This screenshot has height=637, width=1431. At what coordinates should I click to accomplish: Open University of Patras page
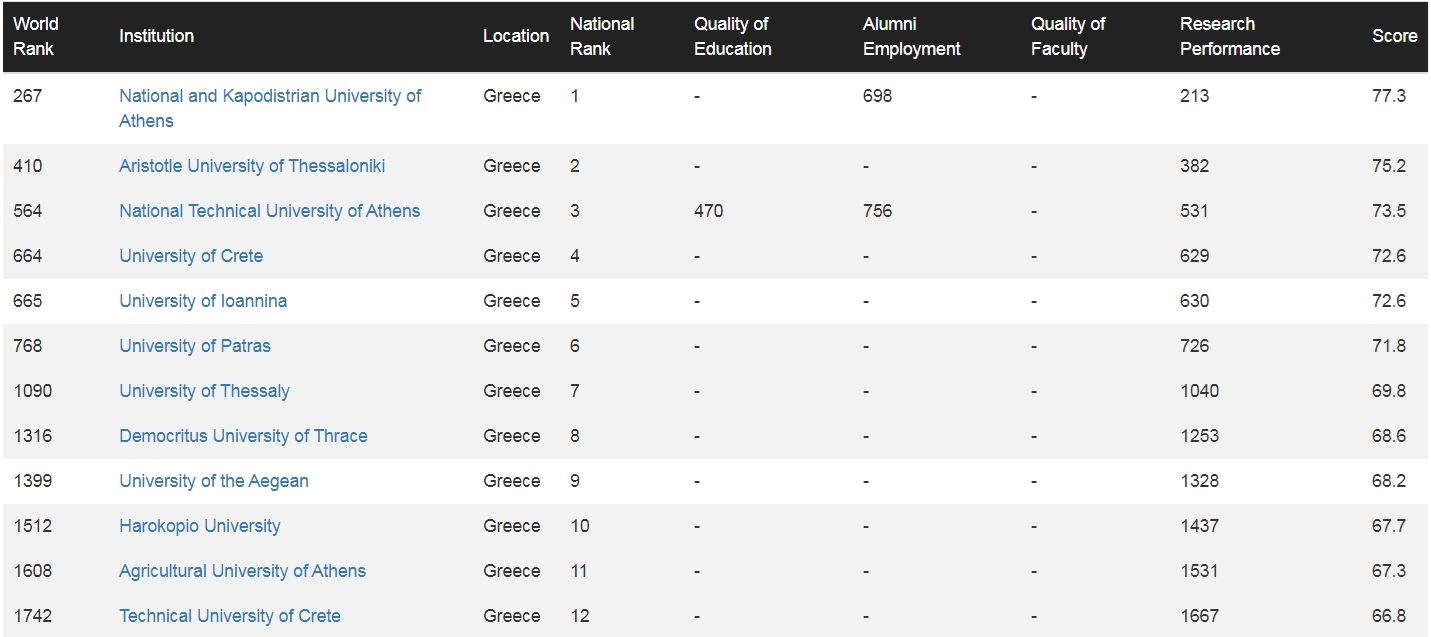(195, 346)
